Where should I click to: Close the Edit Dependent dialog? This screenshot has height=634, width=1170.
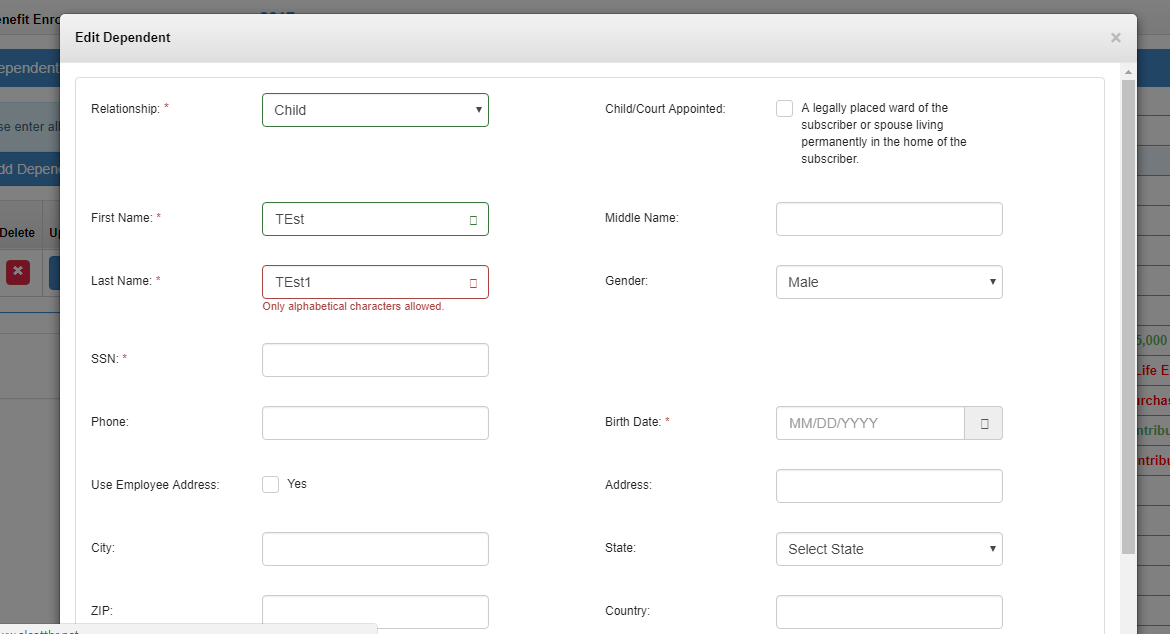[x=1115, y=38]
